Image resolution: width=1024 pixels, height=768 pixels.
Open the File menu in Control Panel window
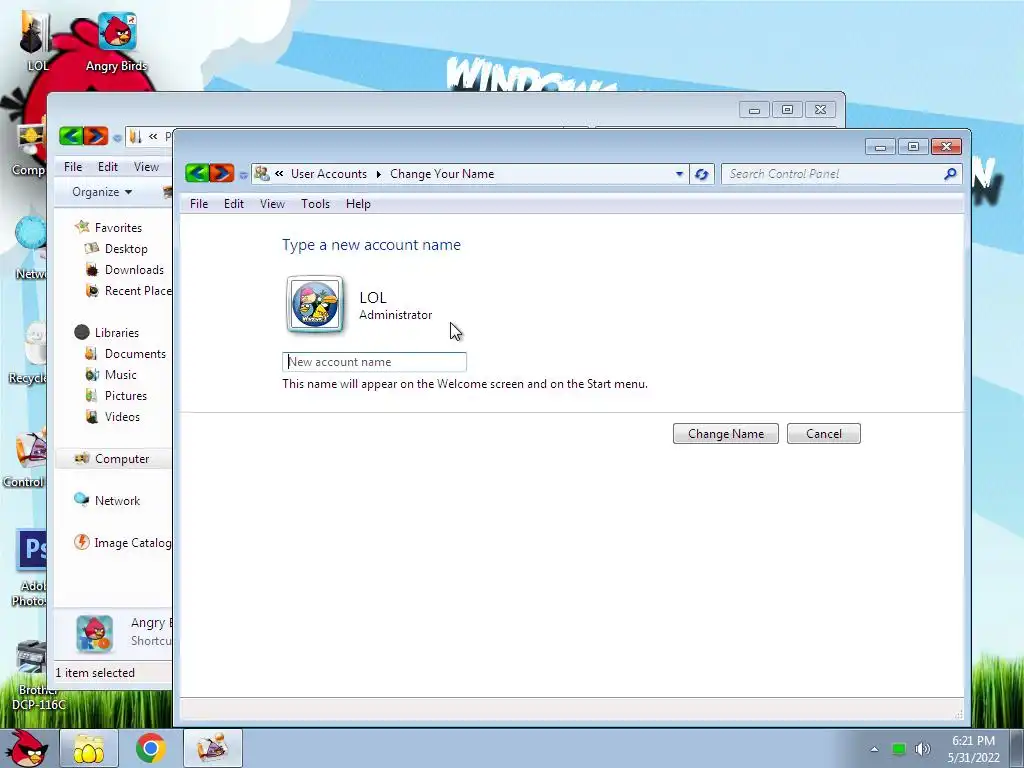point(199,204)
